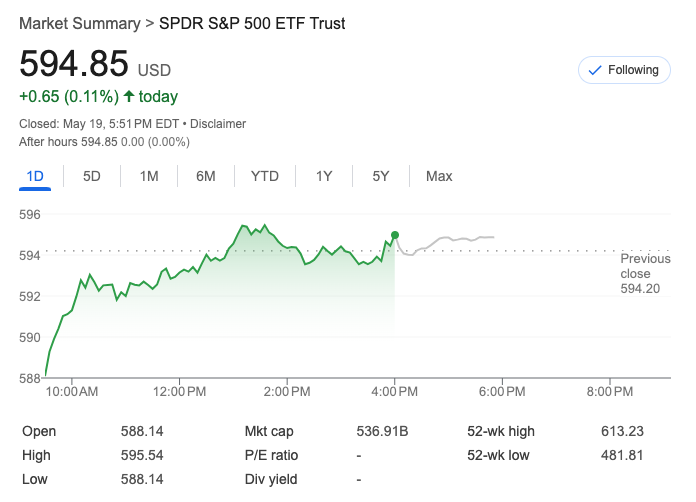
Task: Show the 1M chart range
Action: pyautogui.click(x=149, y=176)
